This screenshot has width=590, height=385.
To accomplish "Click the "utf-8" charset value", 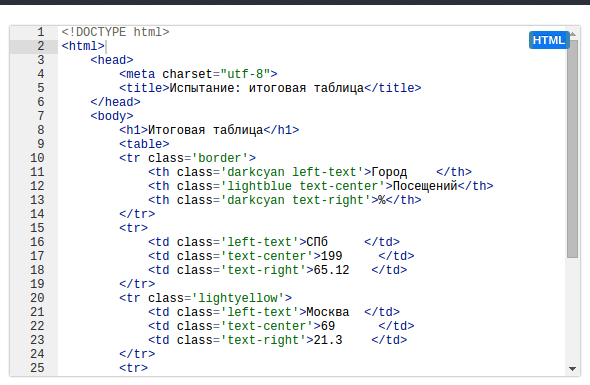I will click(245, 74).
